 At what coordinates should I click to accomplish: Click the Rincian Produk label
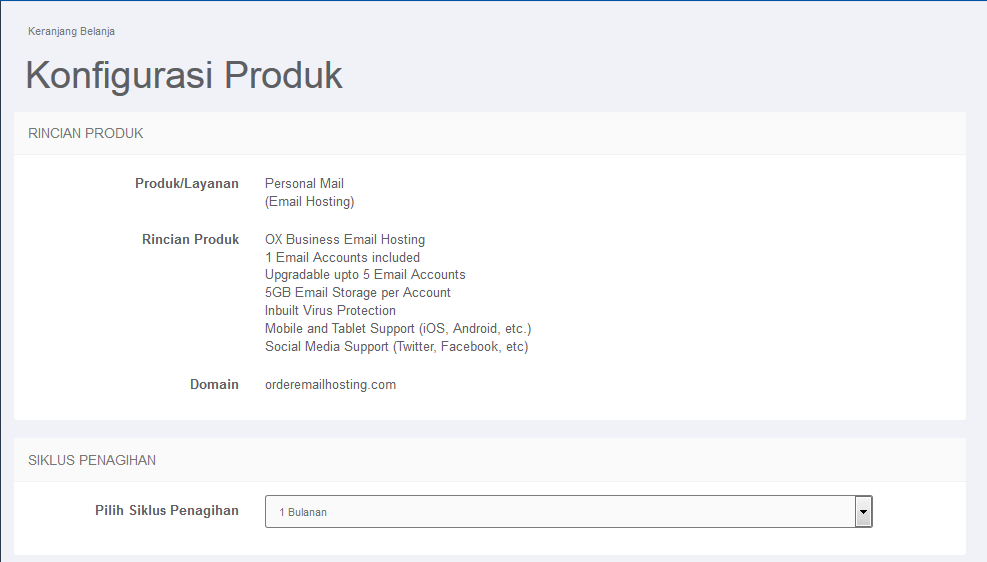pos(191,240)
